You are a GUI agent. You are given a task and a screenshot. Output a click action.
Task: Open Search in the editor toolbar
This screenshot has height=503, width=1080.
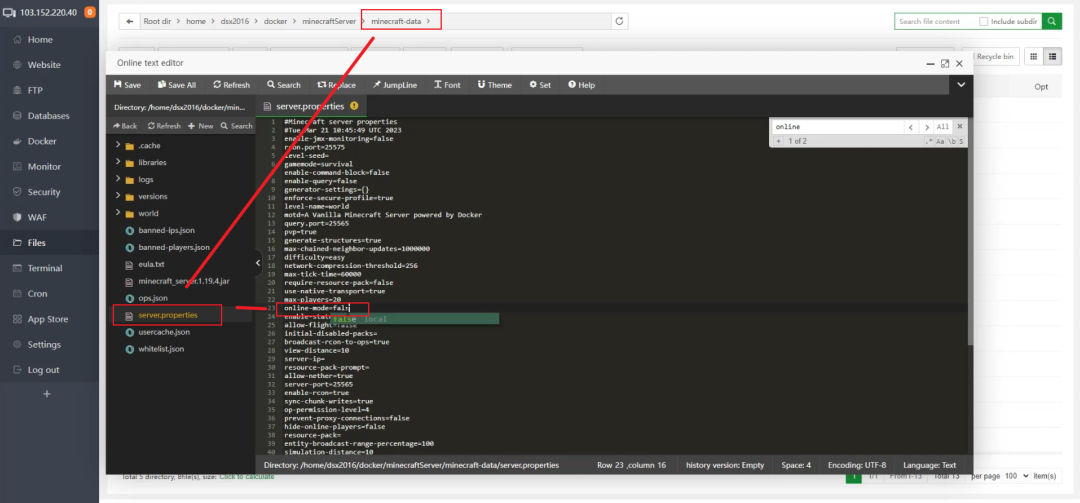pyautogui.click(x=284, y=85)
